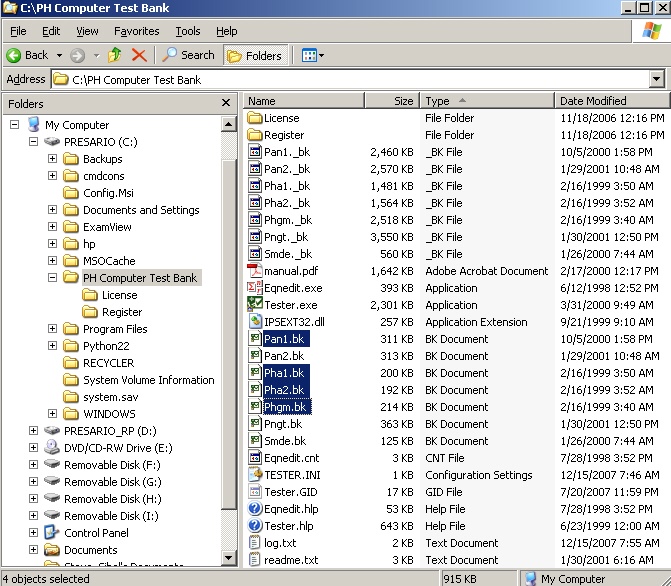Click the Smde._bk file name
Viewport: 671px width, 586px height.
[288, 254]
